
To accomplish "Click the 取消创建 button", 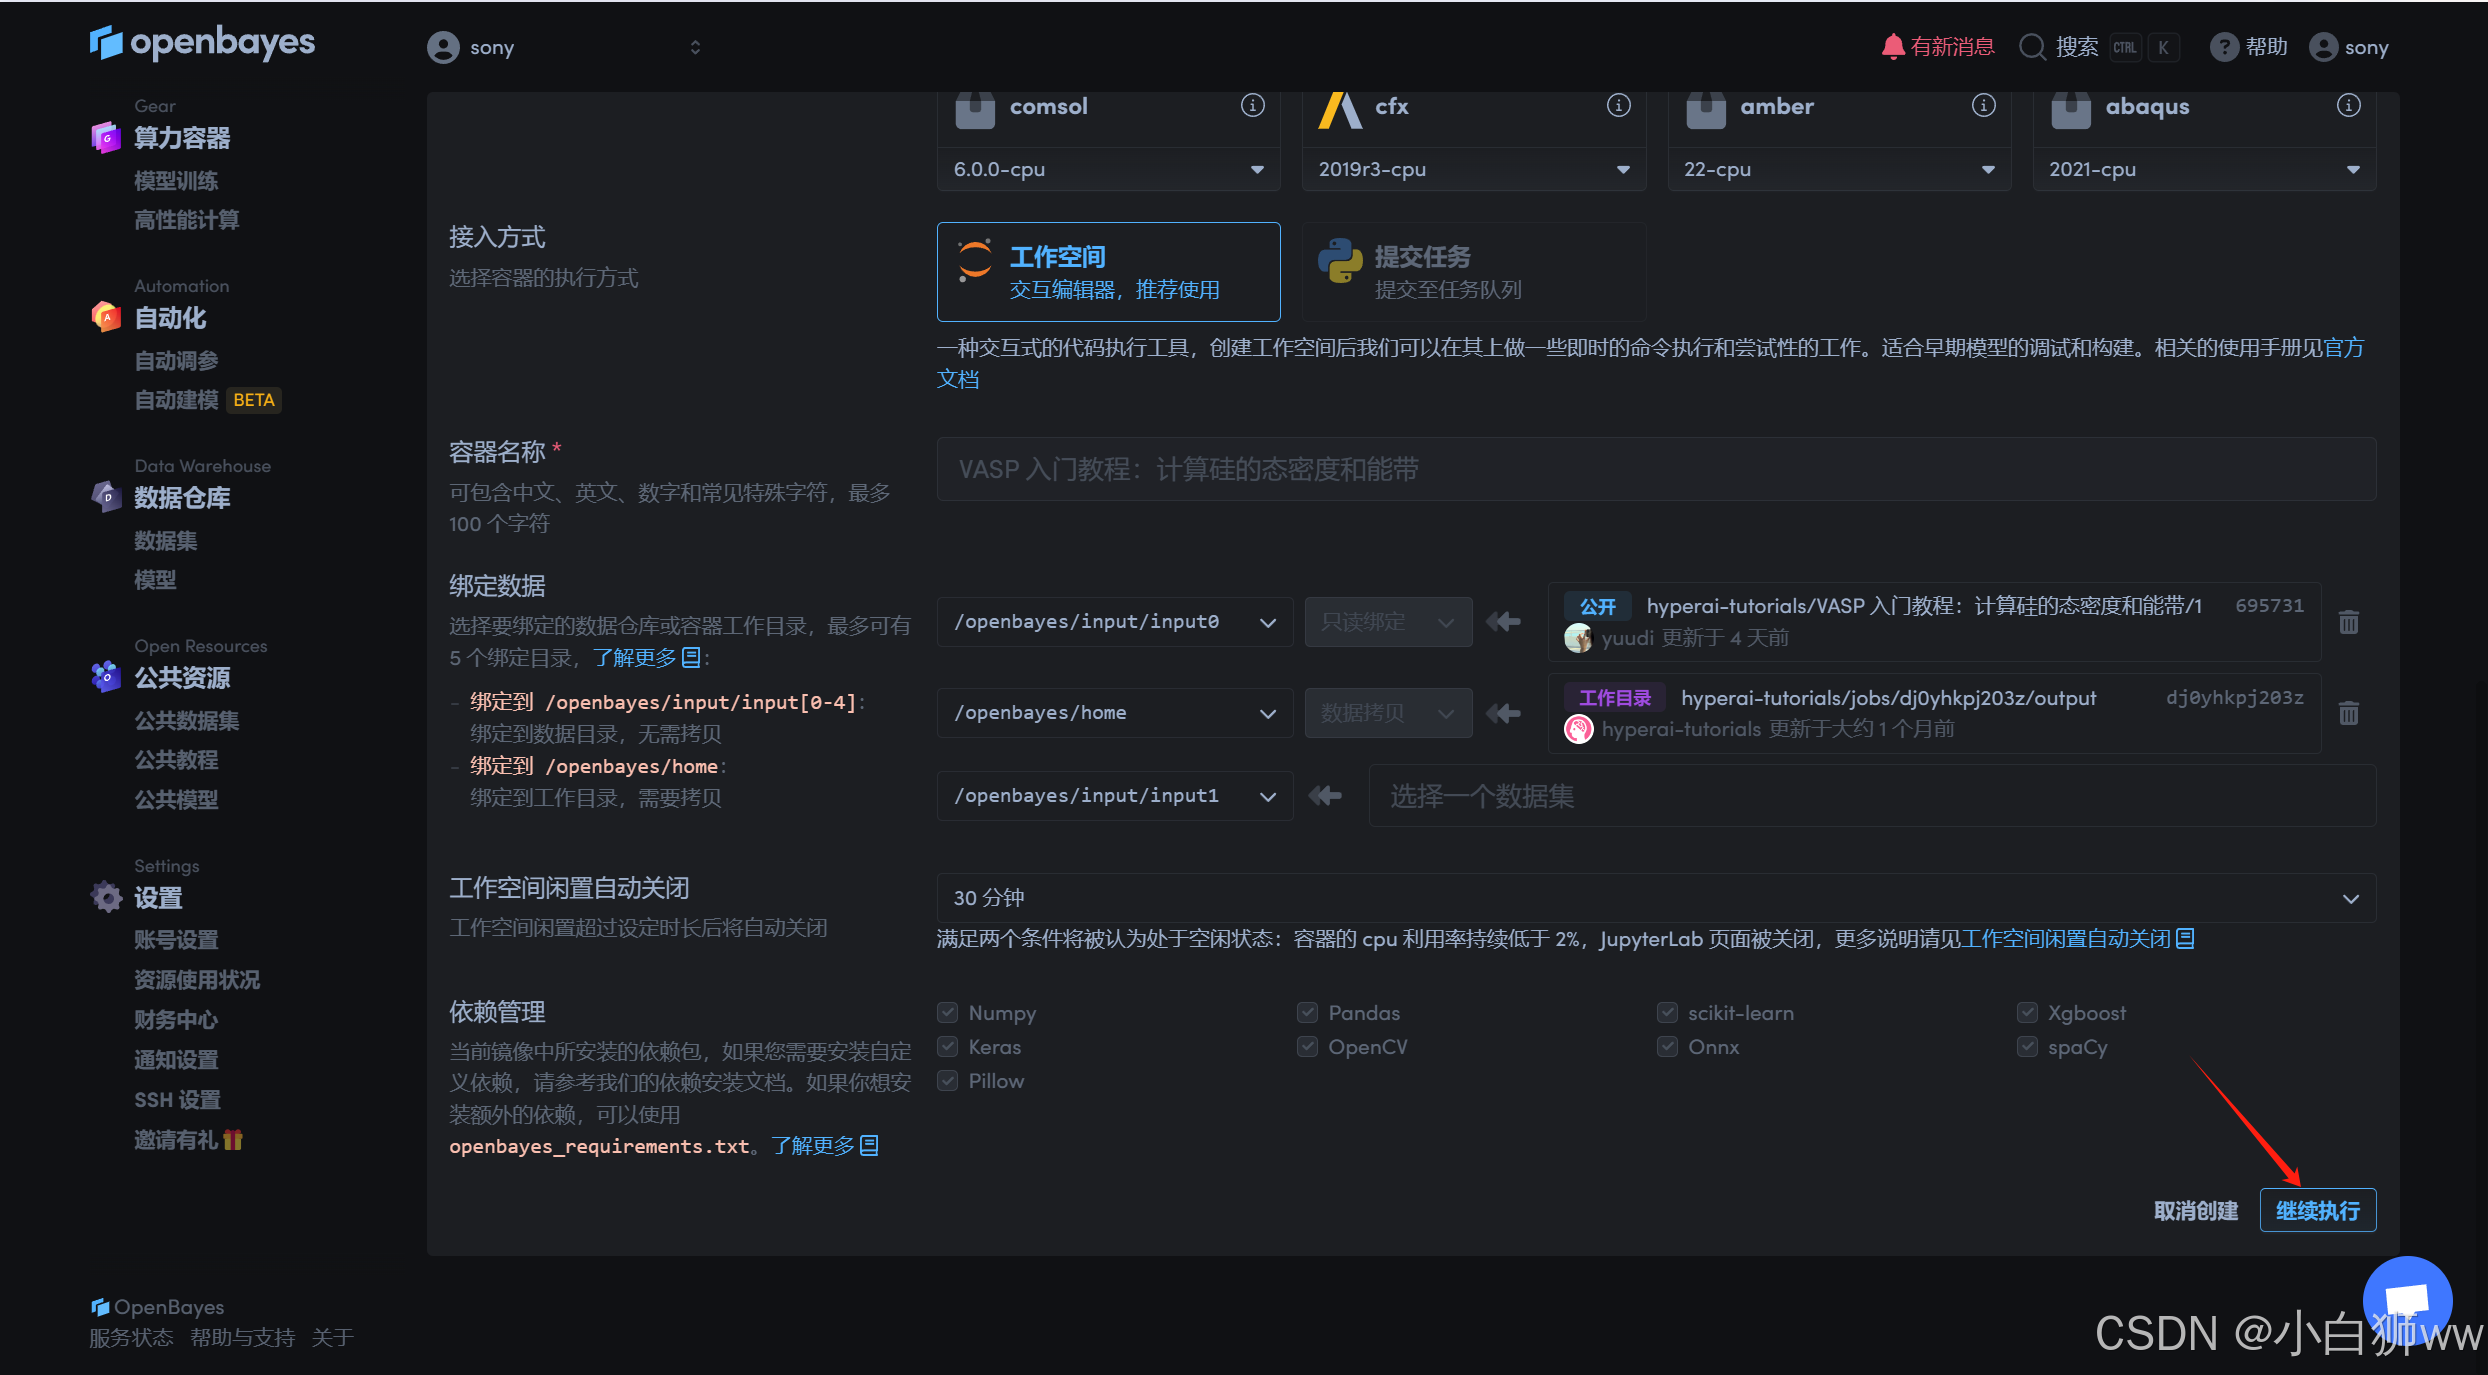I will pos(2195,1211).
